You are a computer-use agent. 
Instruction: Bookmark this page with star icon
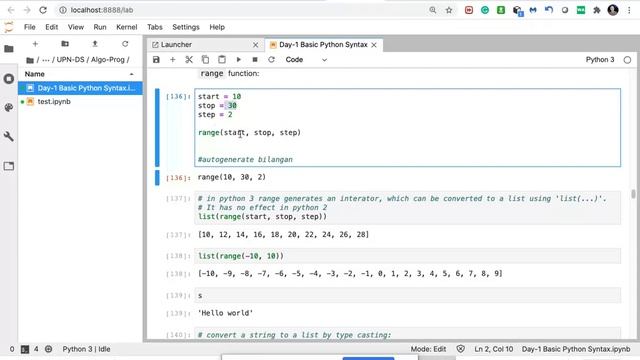449,10
